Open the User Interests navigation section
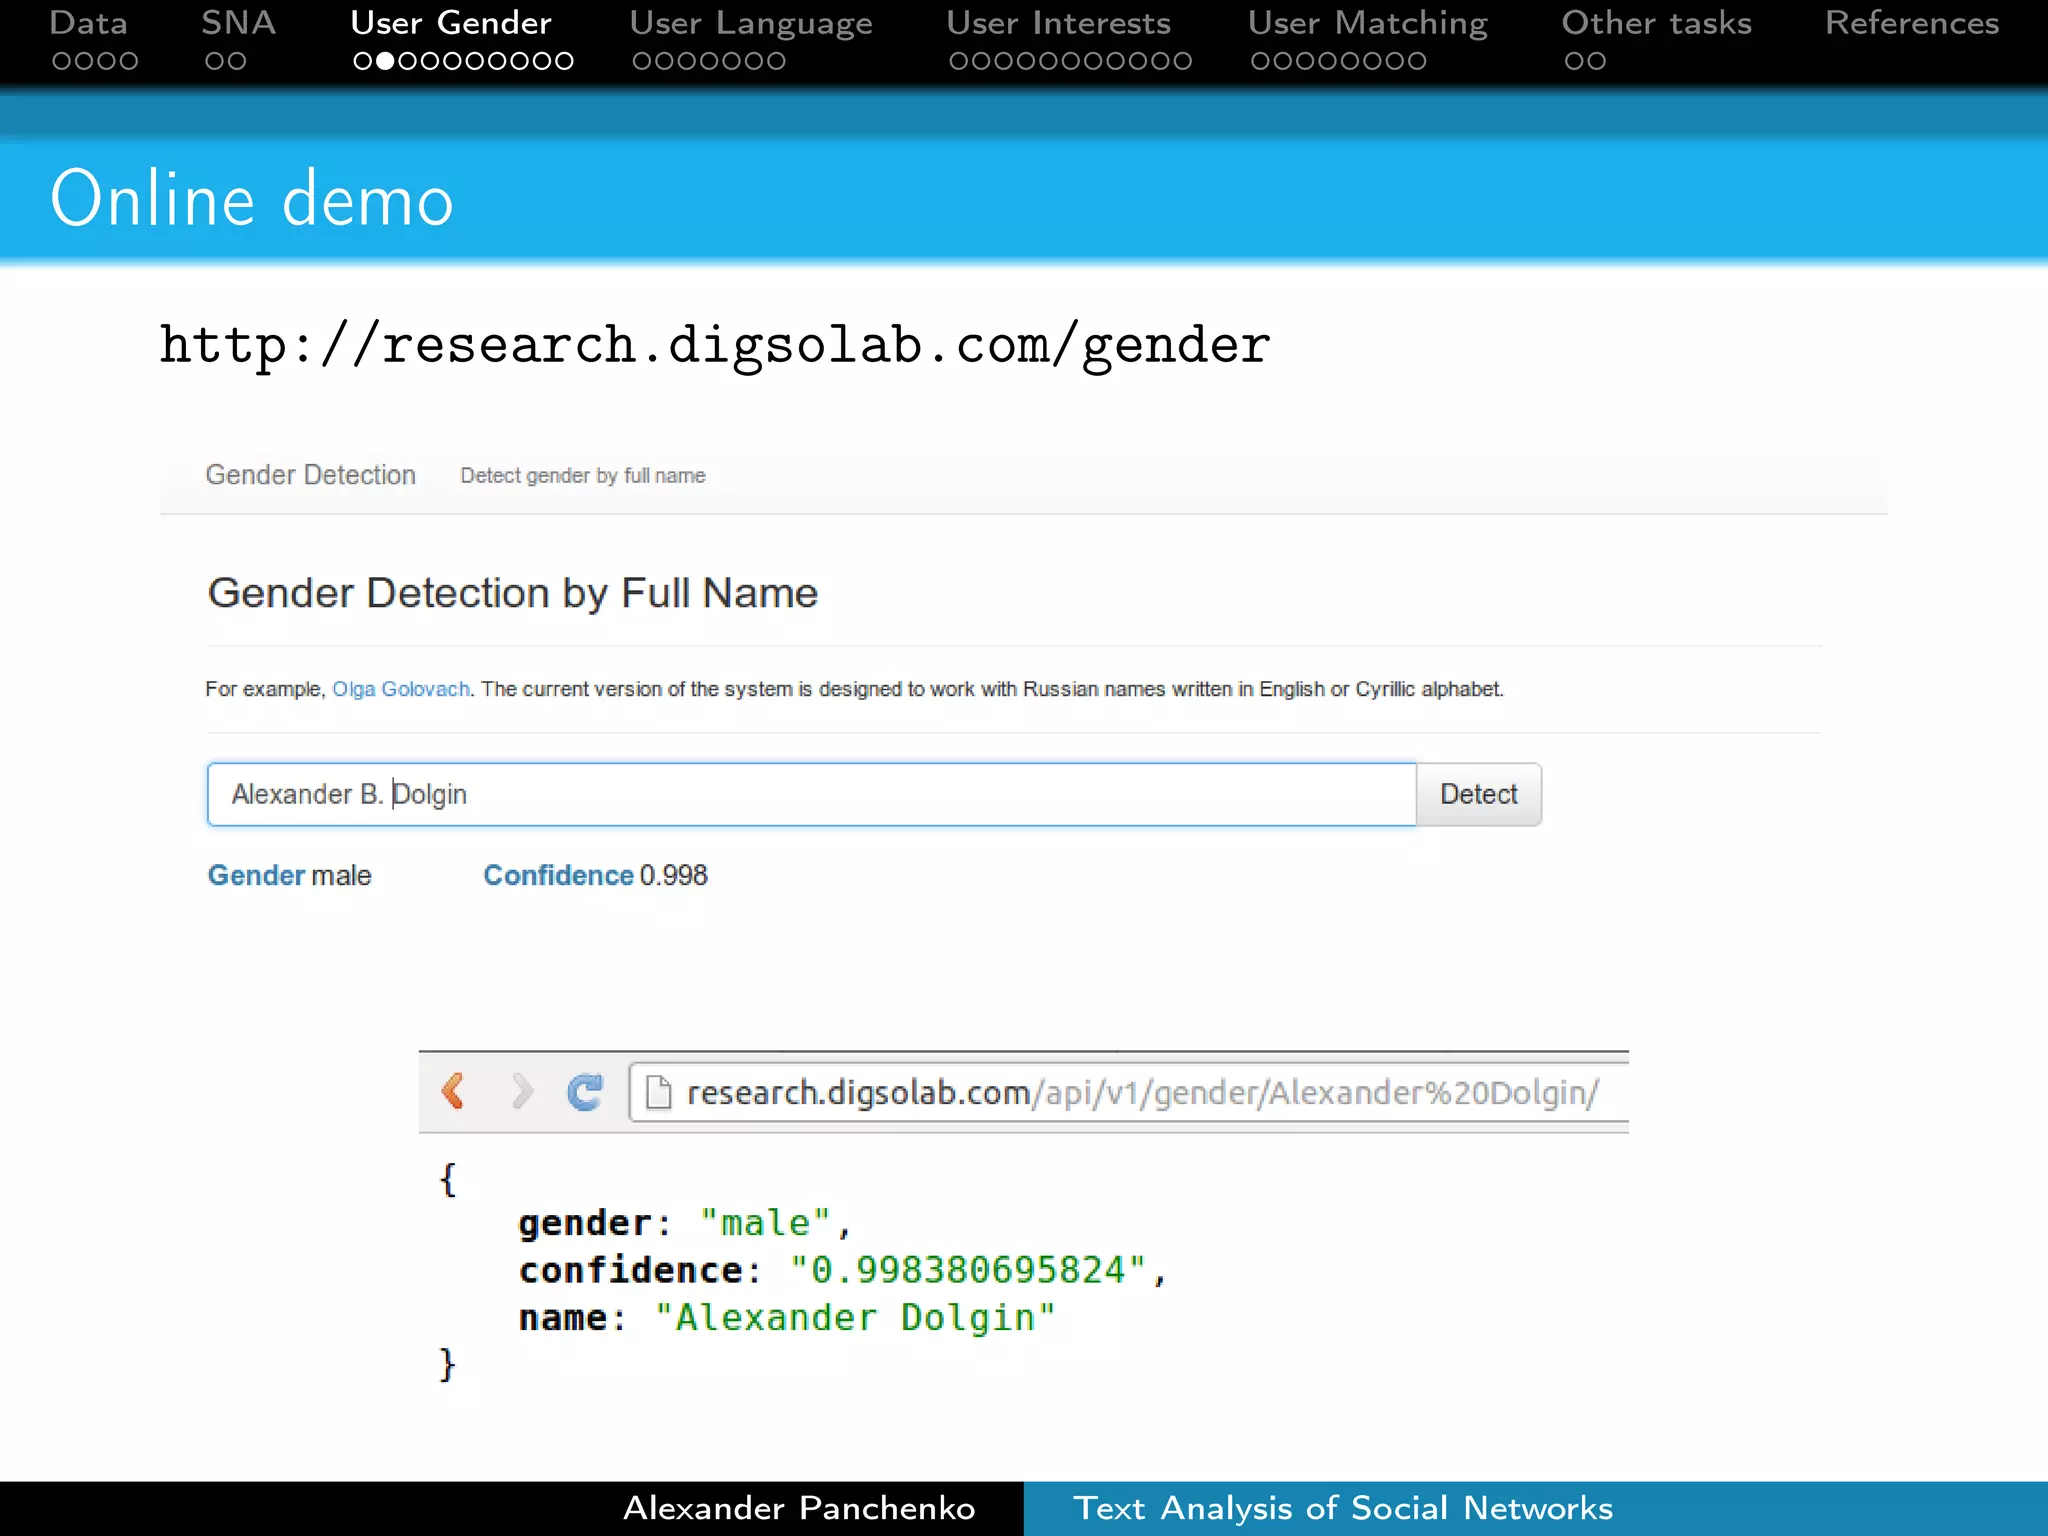The width and height of the screenshot is (2048, 1536). click(x=1059, y=23)
